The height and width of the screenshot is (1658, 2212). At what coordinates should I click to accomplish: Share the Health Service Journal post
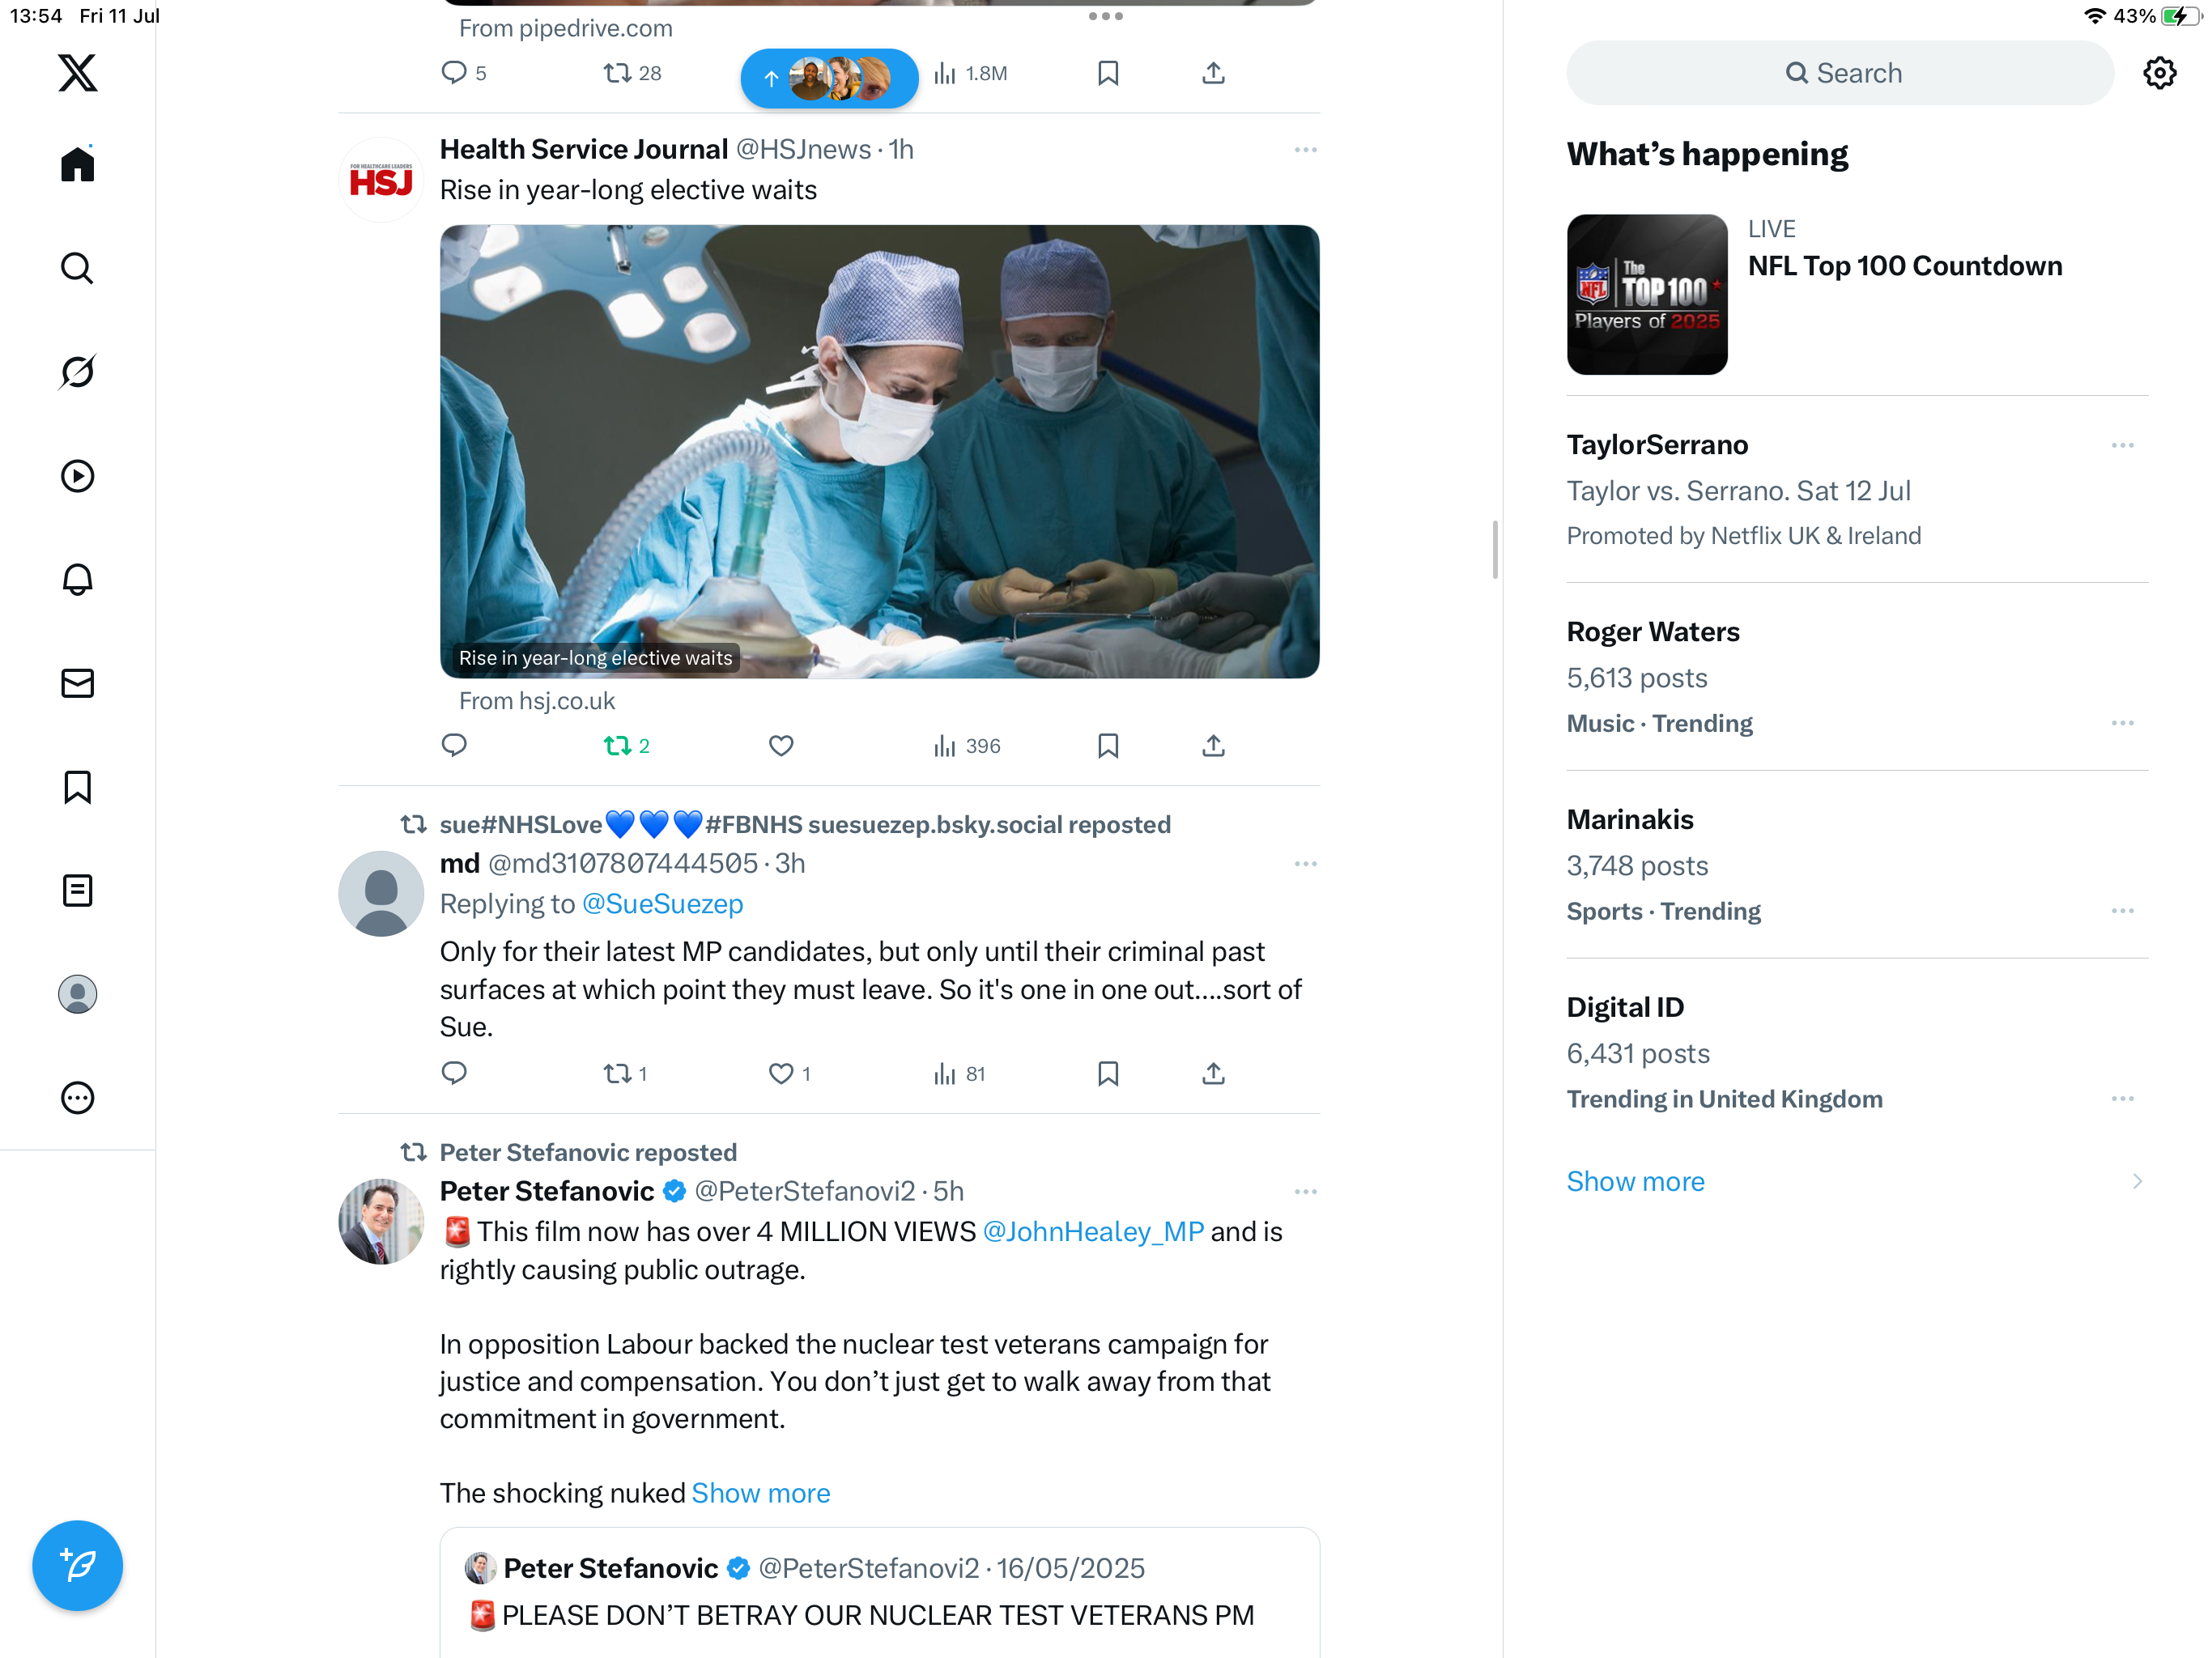click(x=1213, y=746)
